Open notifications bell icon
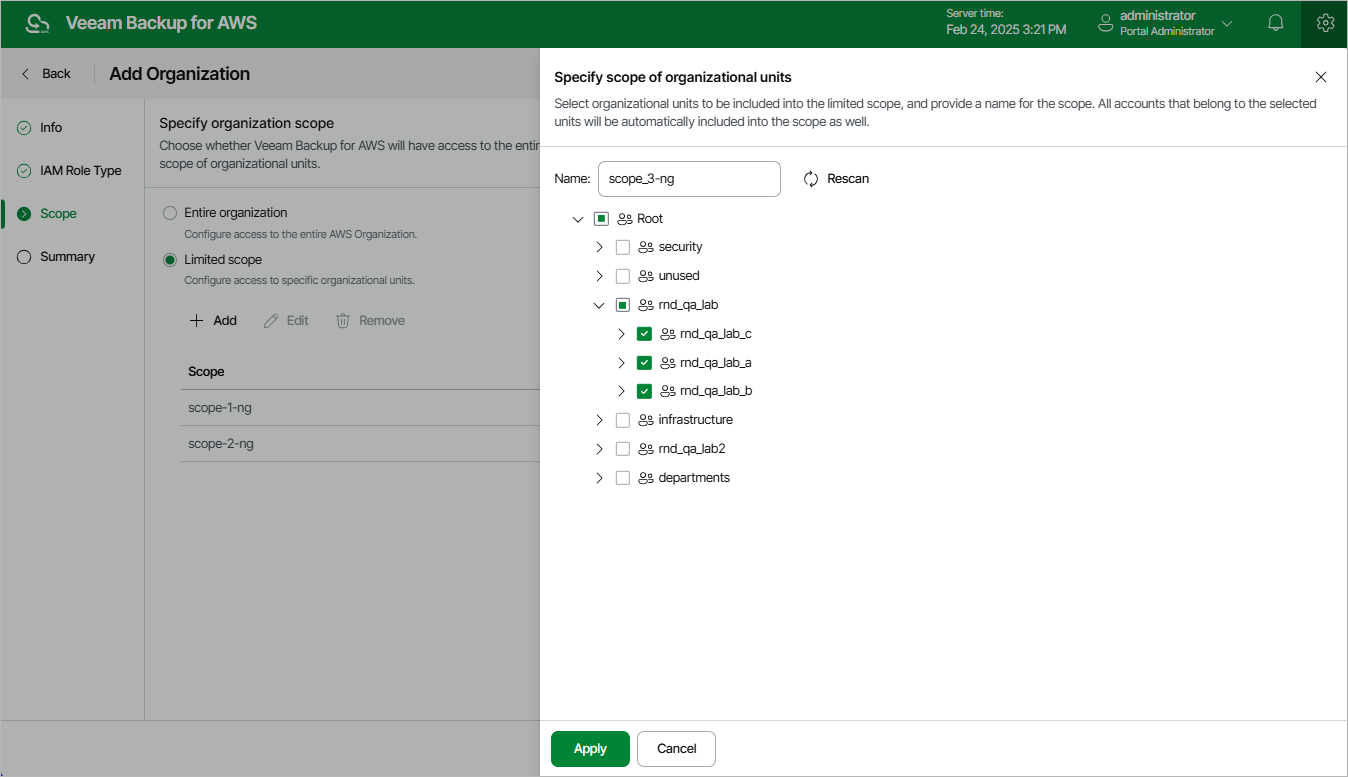Image resolution: width=1348 pixels, height=777 pixels. (1275, 22)
